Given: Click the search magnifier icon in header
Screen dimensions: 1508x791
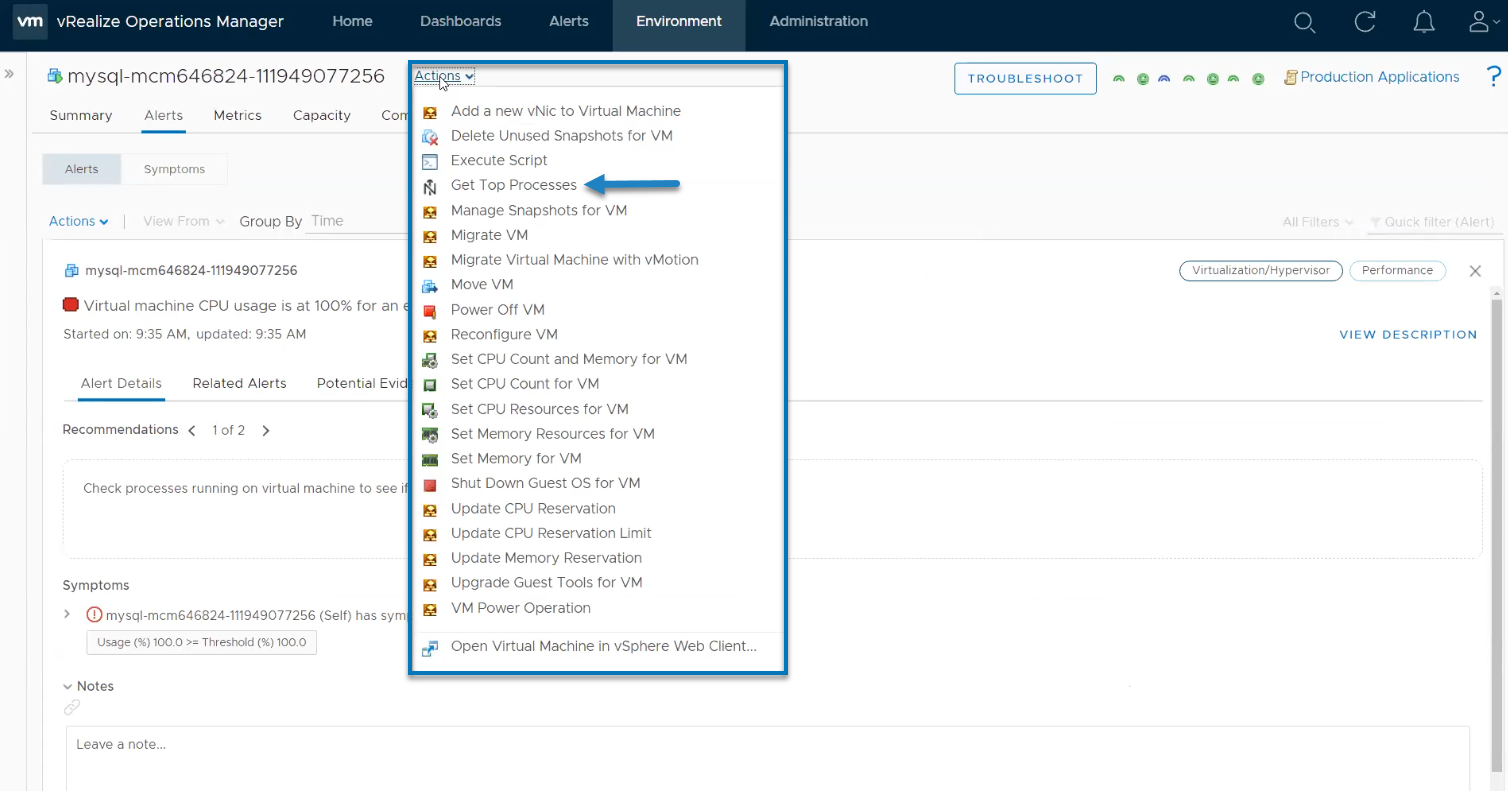Looking at the screenshot, I should pyautogui.click(x=1304, y=22).
